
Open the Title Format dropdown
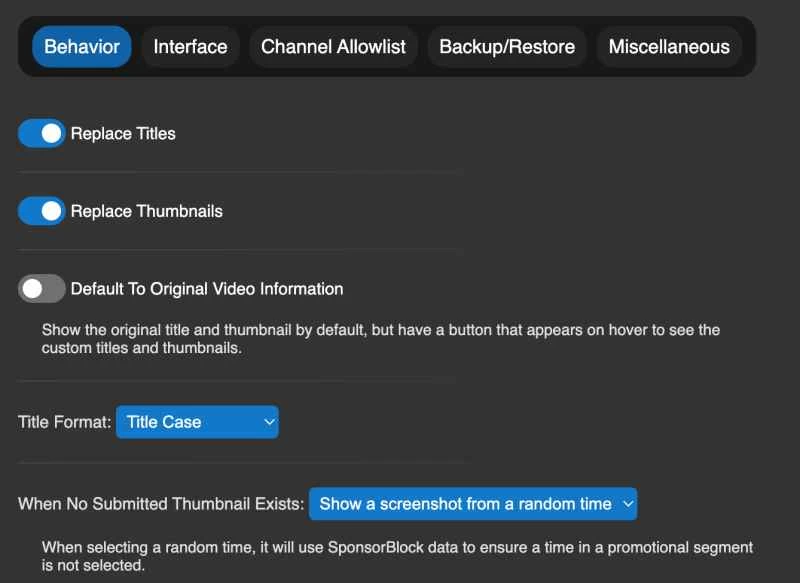point(197,422)
